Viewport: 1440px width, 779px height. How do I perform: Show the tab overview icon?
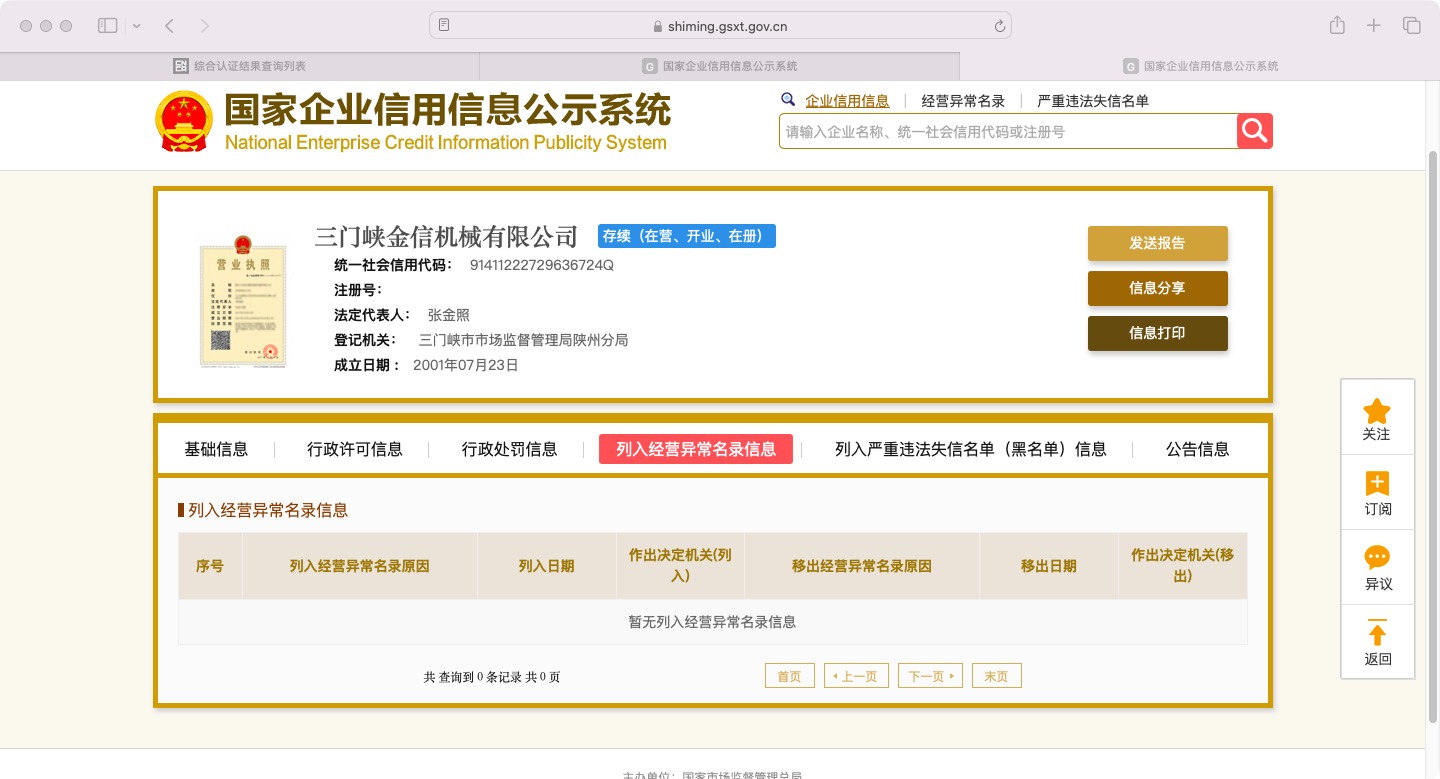[x=1412, y=26]
